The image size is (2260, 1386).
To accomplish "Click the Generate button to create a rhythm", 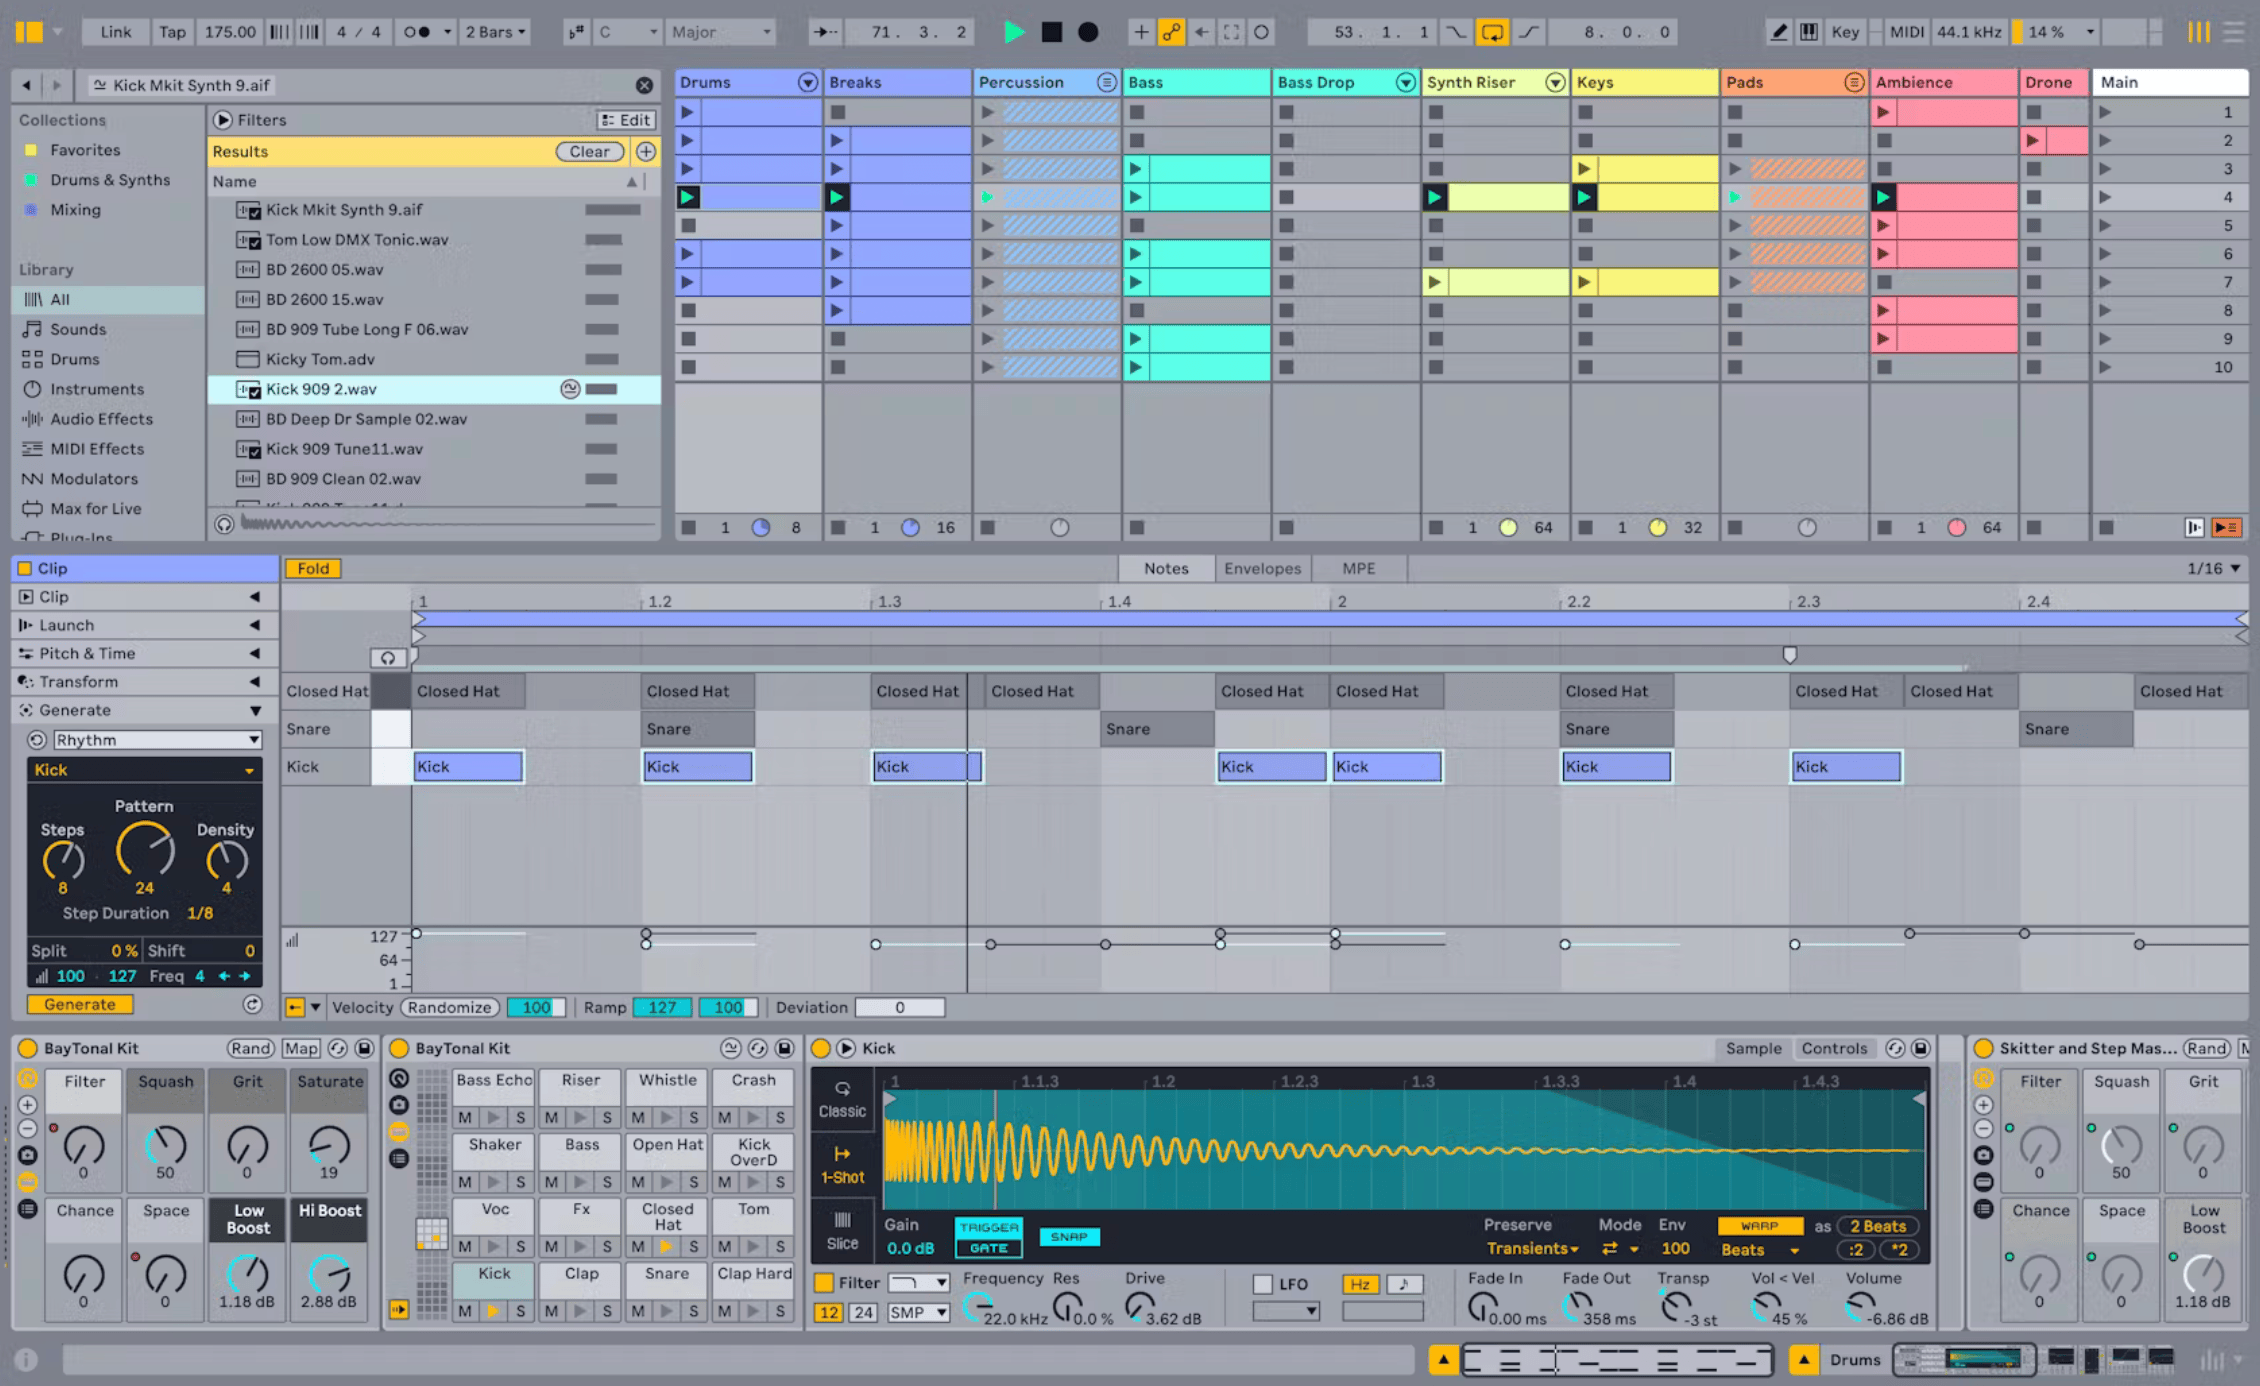I will click(80, 1004).
